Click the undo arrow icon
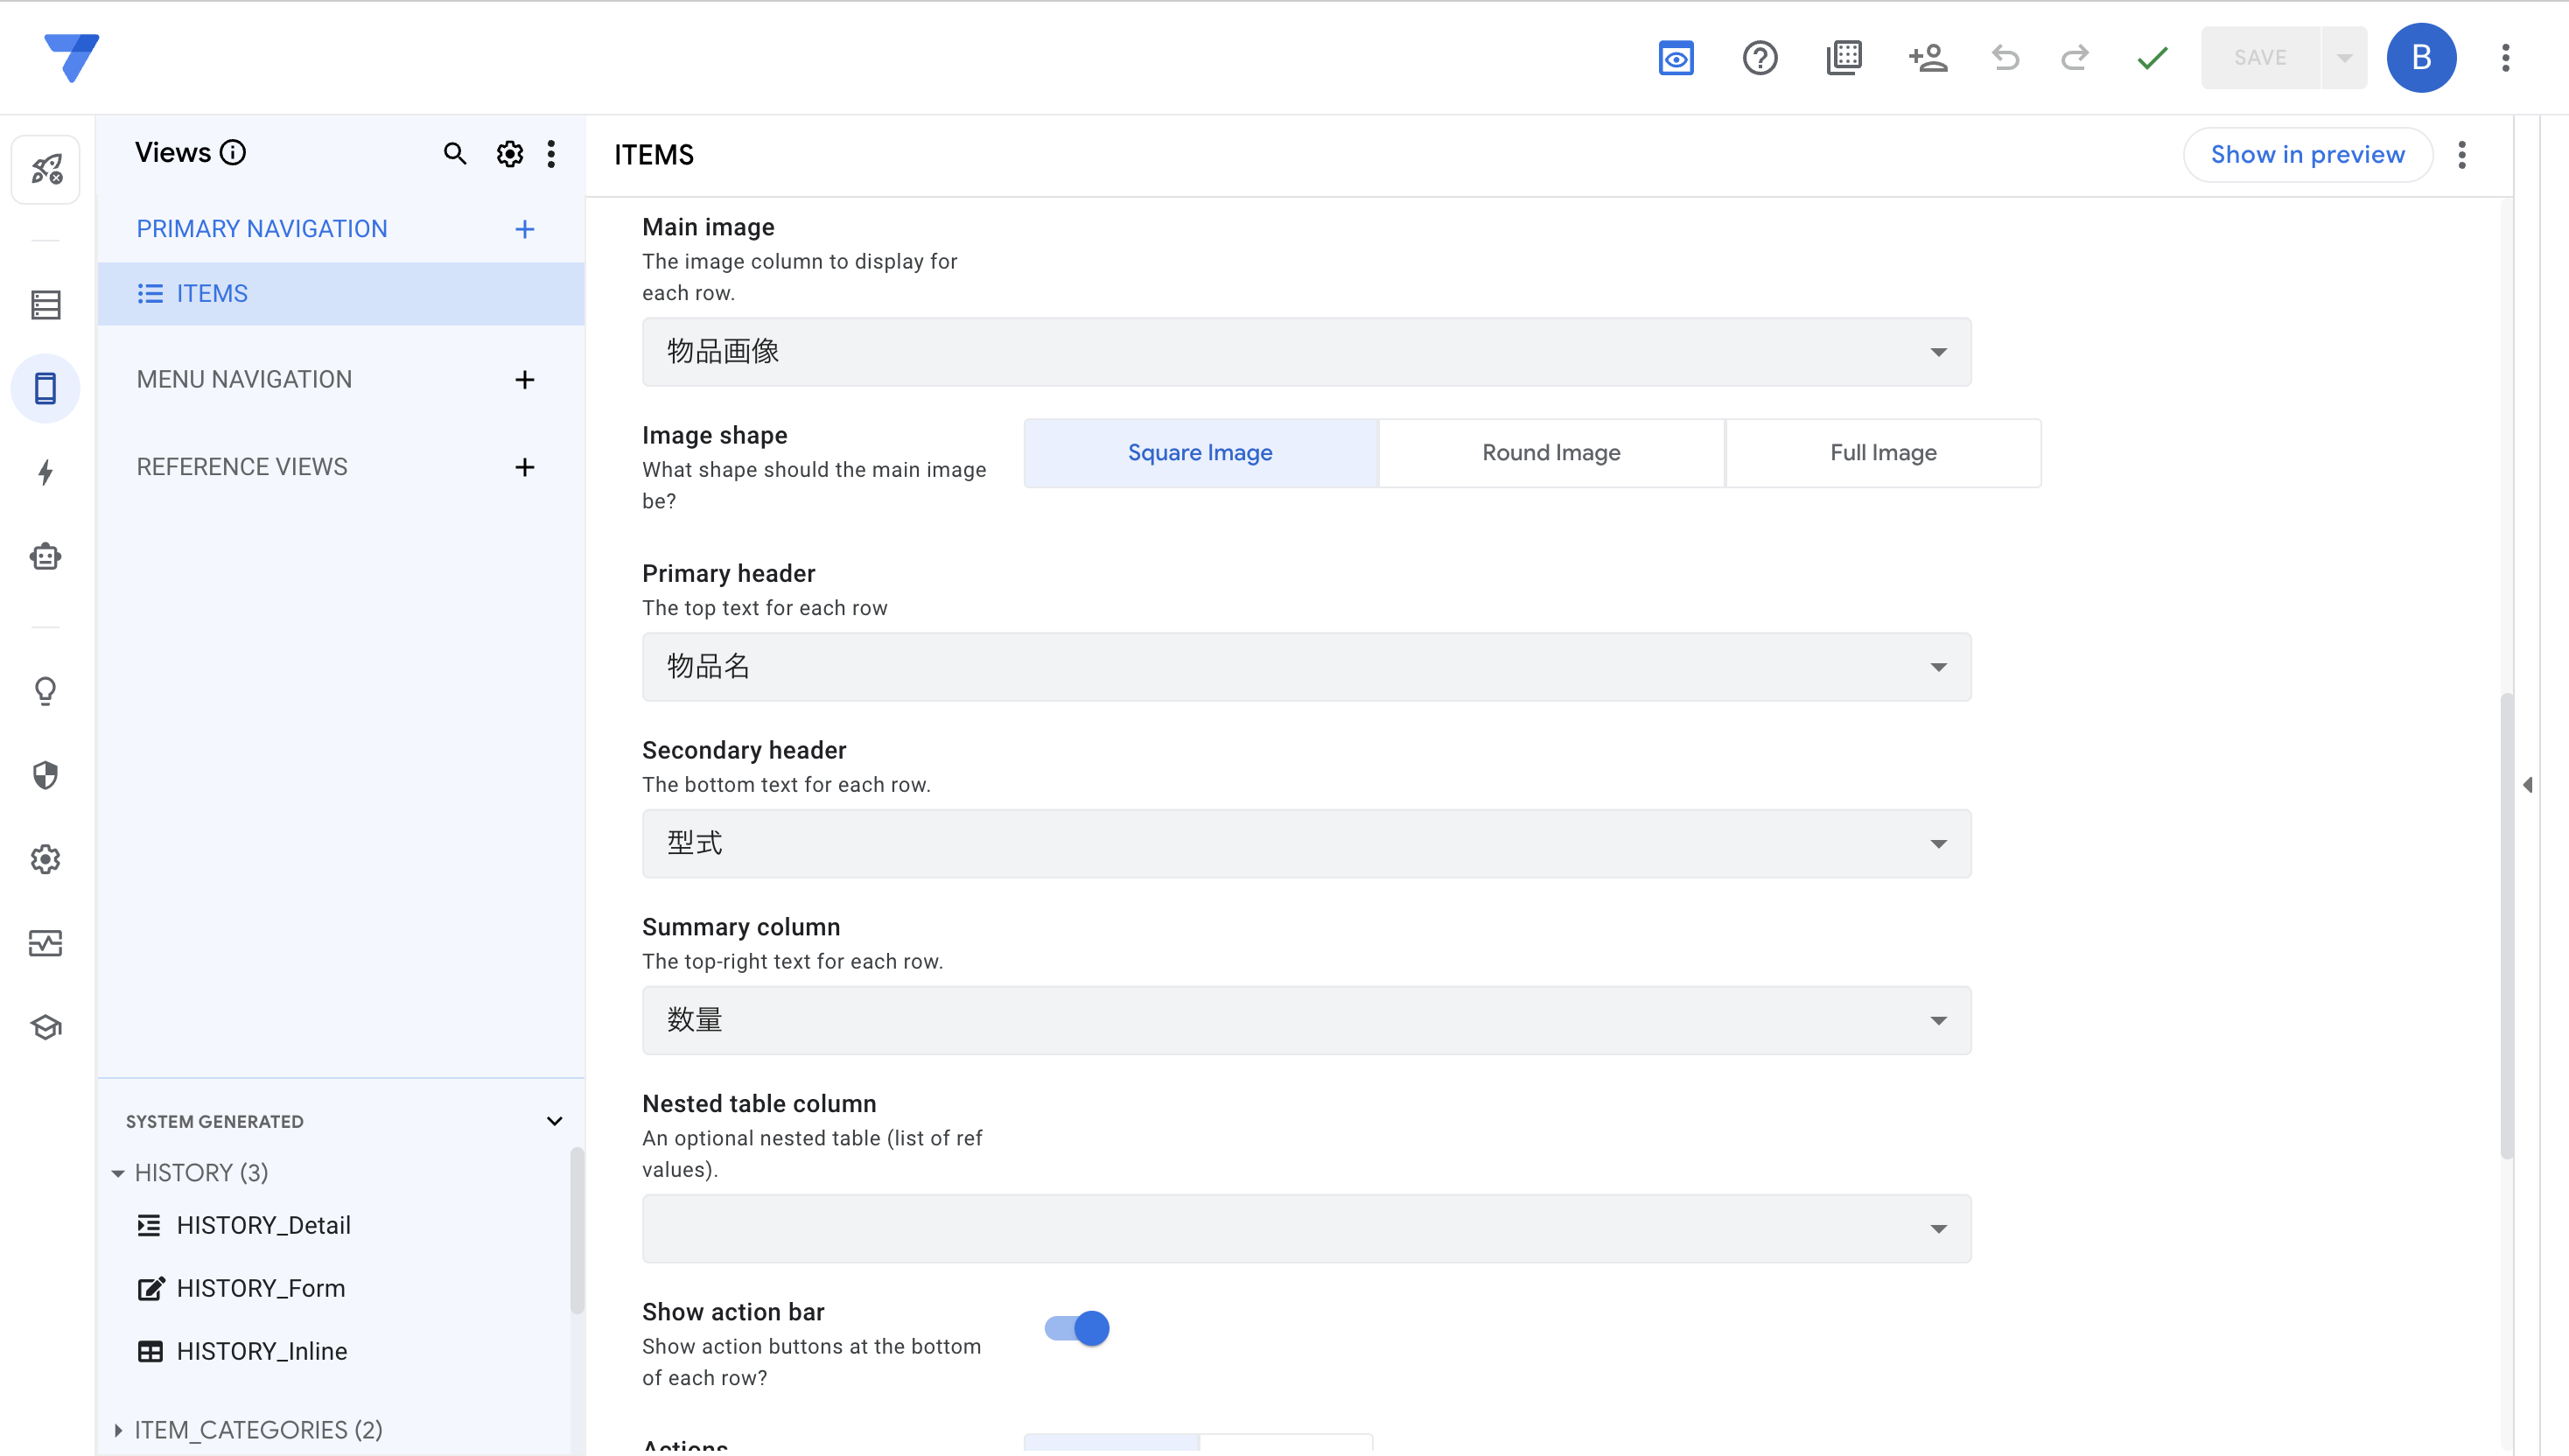2569x1456 pixels. coord(2005,58)
